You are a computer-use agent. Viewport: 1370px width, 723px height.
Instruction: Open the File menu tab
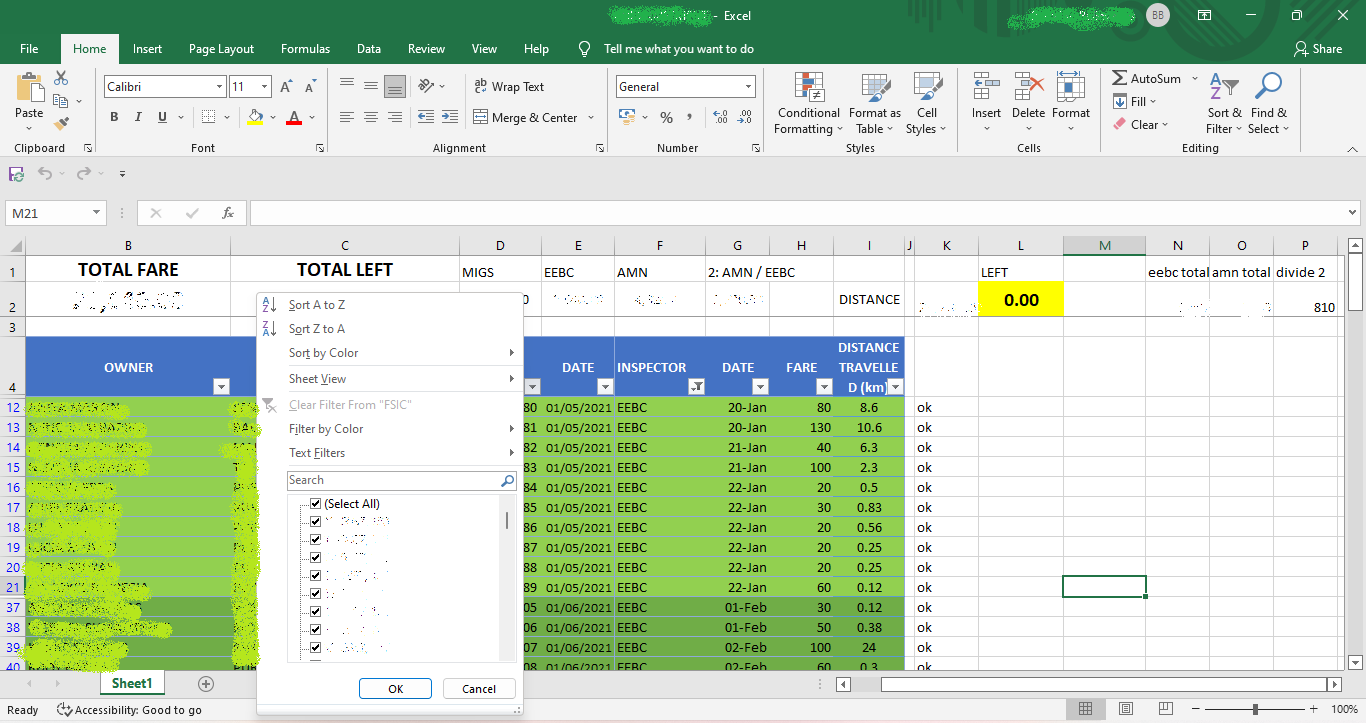tap(29, 49)
